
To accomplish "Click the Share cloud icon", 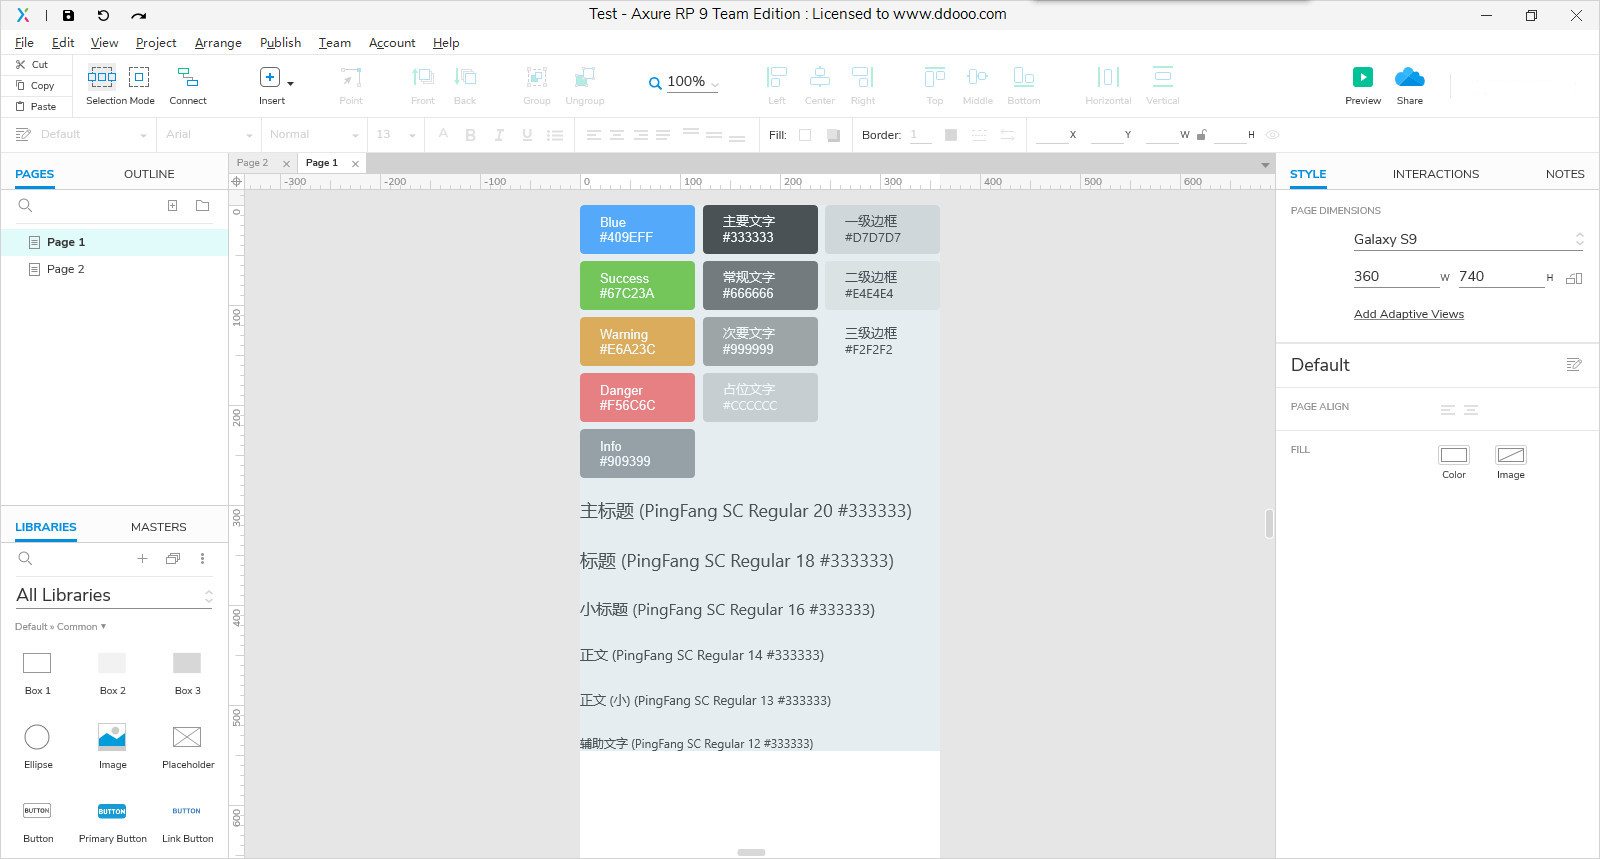I will (1410, 77).
